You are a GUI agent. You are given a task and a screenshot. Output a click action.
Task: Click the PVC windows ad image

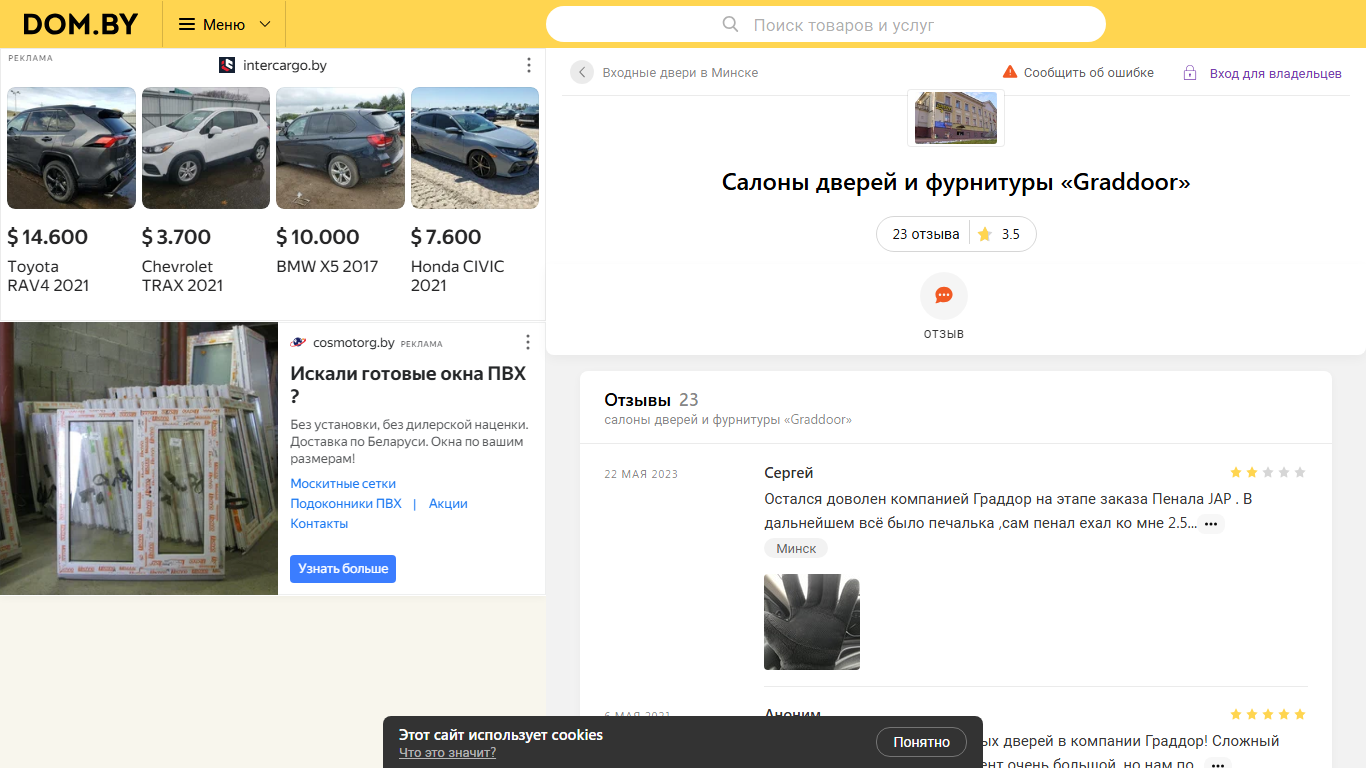[x=139, y=458]
